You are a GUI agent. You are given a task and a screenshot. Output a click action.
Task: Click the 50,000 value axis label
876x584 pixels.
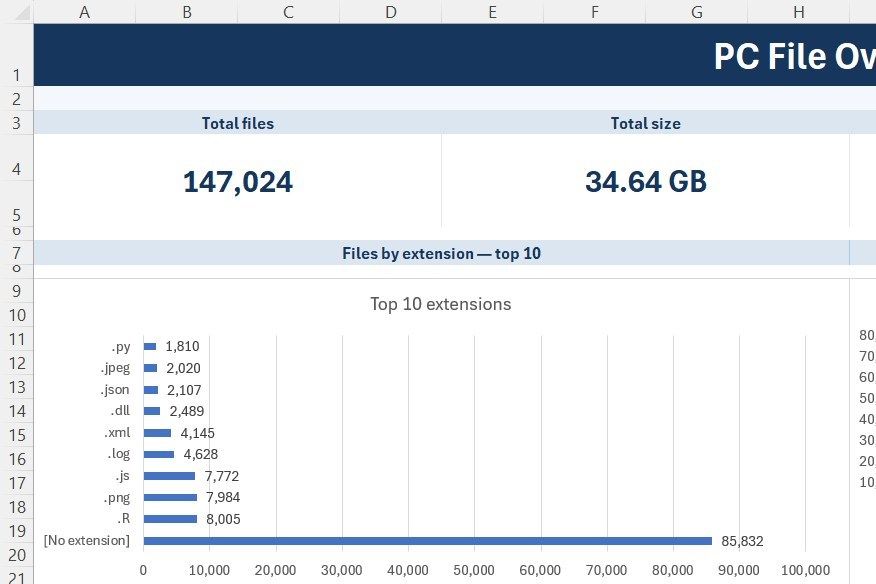coord(474,570)
